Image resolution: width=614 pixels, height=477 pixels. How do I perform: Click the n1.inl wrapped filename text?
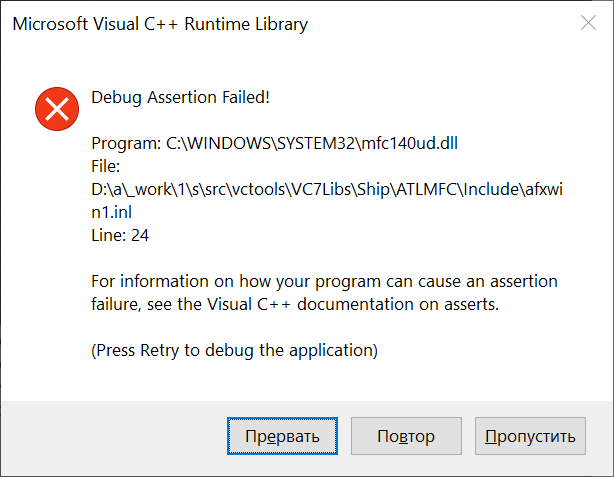point(112,213)
